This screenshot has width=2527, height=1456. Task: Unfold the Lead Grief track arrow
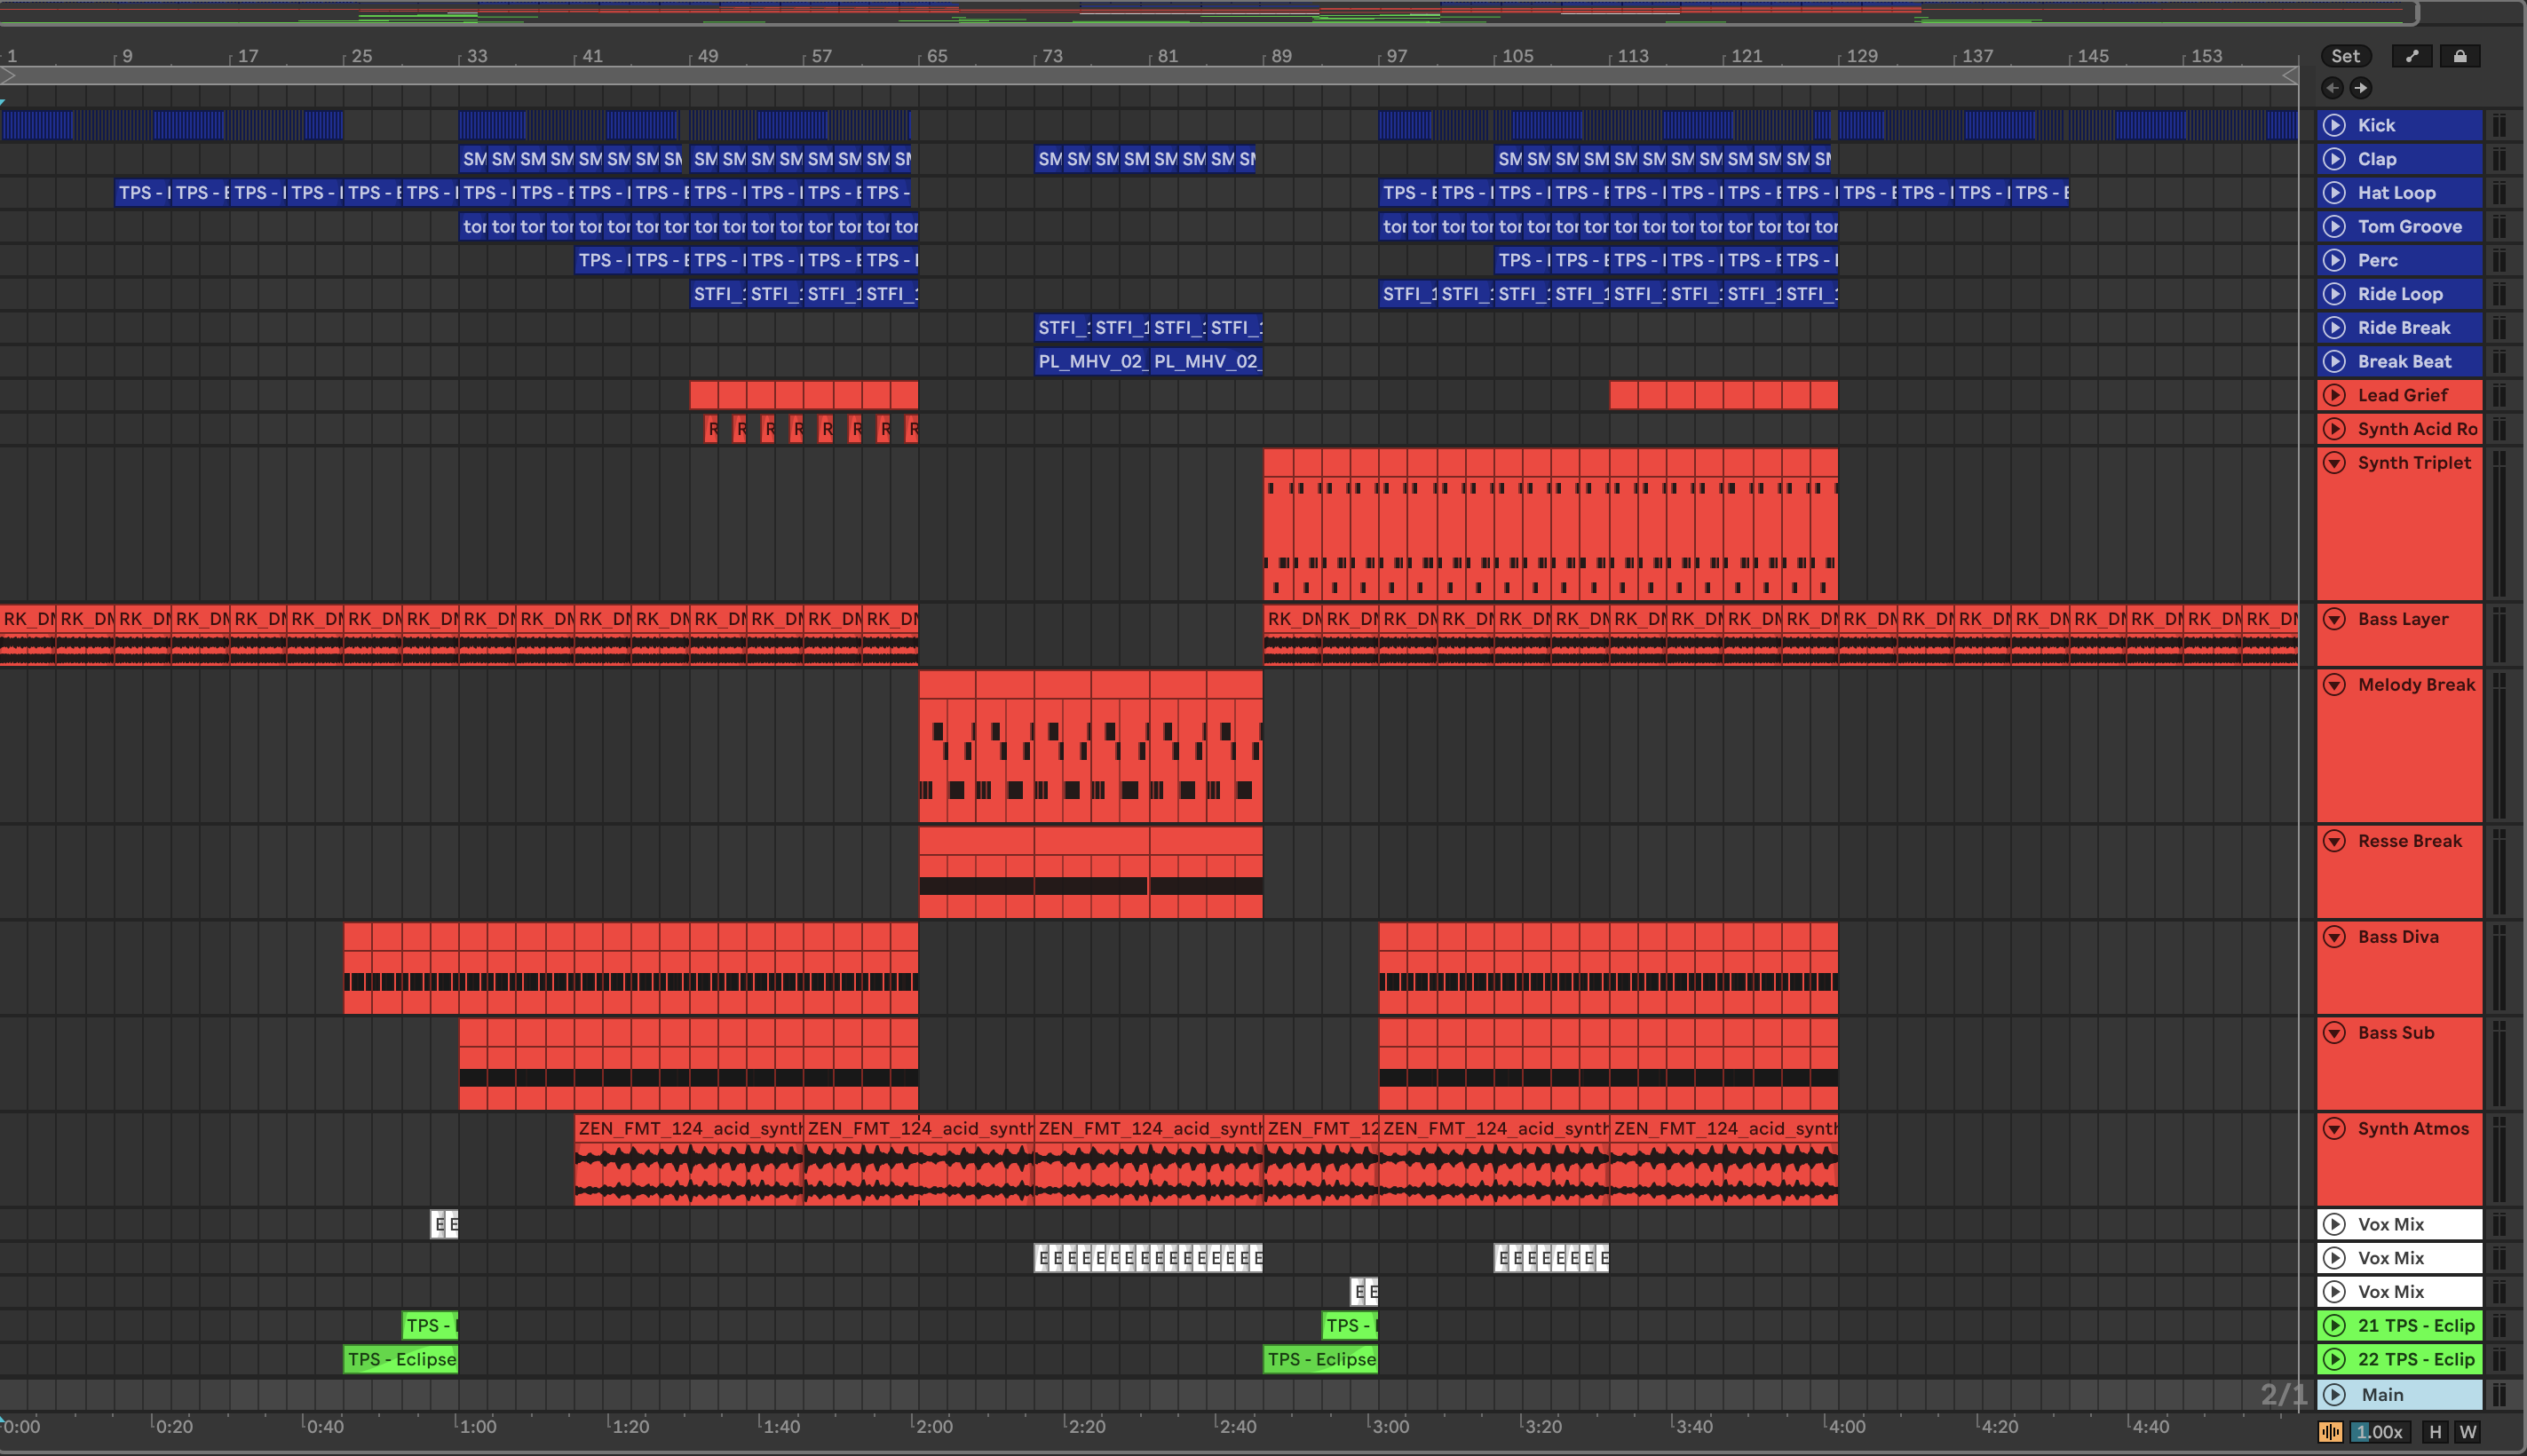(x=2334, y=395)
